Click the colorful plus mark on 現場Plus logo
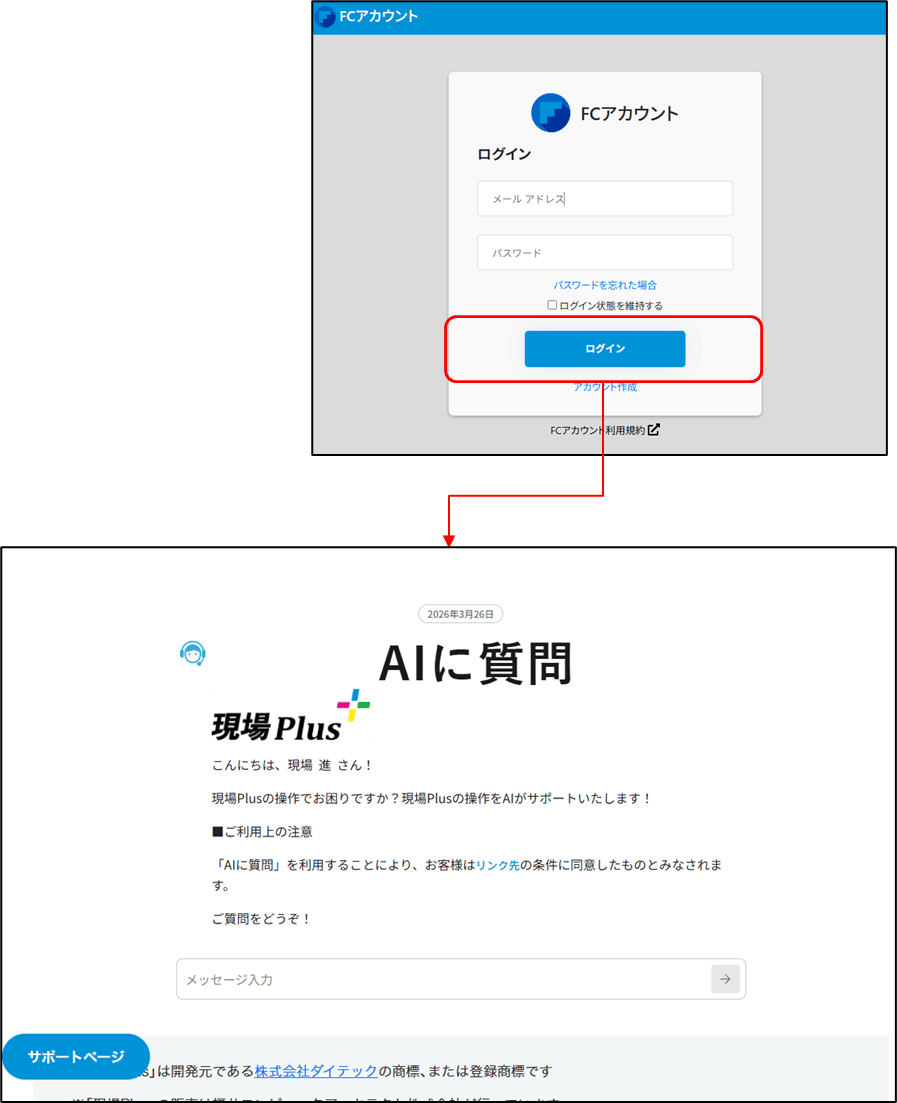897x1103 pixels. (353, 705)
